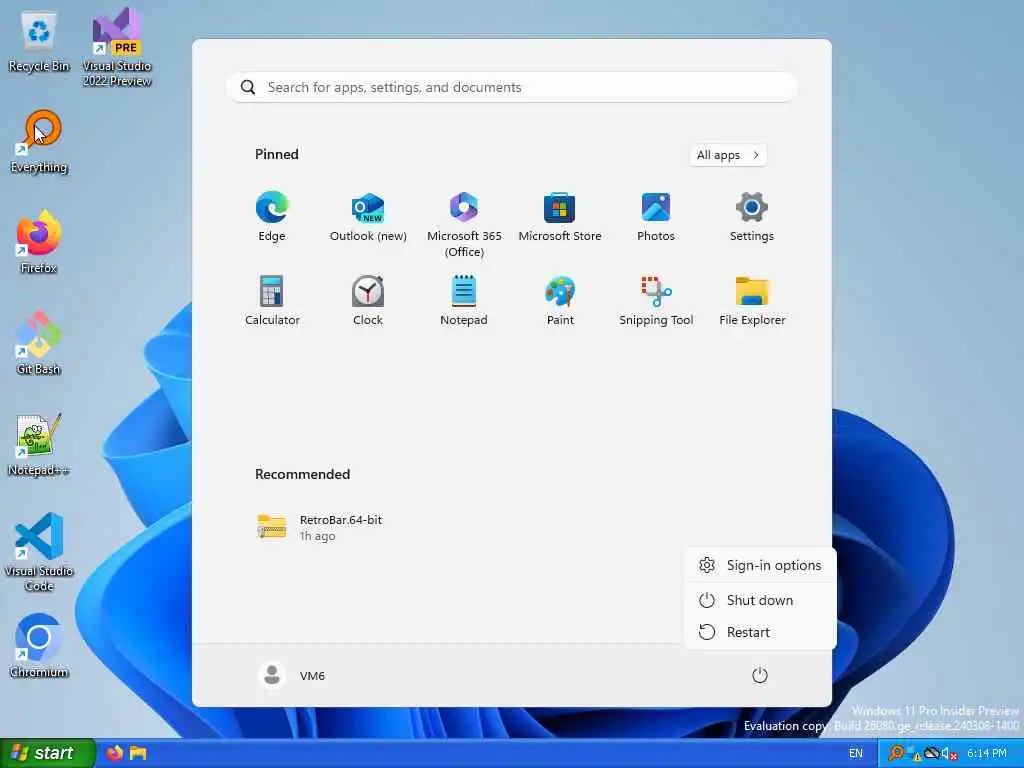Viewport: 1024px width, 768px height.
Task: Open the folder icon in the taskbar quick launch
Action: [138, 753]
